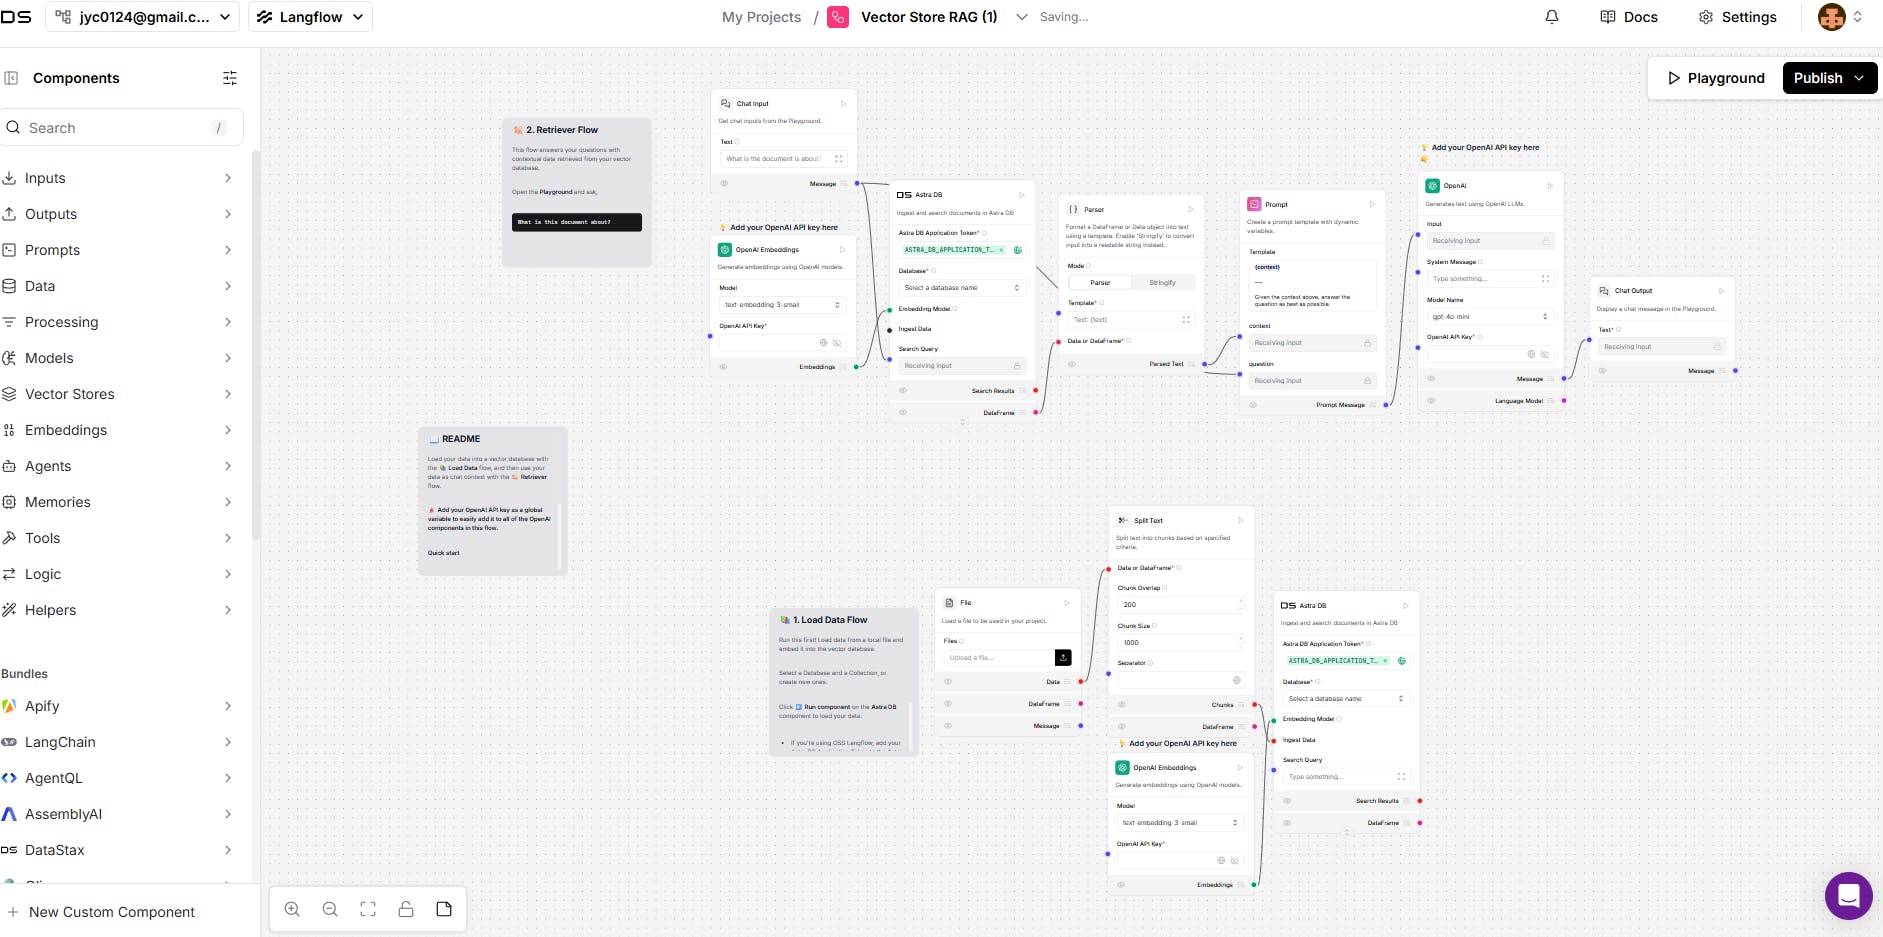Run the Prompt component

1372,204
